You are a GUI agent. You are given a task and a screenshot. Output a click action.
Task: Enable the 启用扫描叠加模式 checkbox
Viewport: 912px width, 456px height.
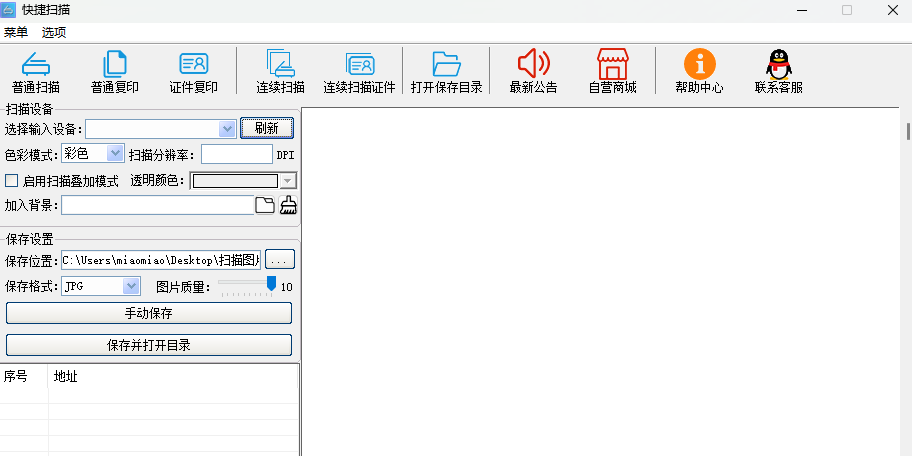pyautogui.click(x=12, y=181)
